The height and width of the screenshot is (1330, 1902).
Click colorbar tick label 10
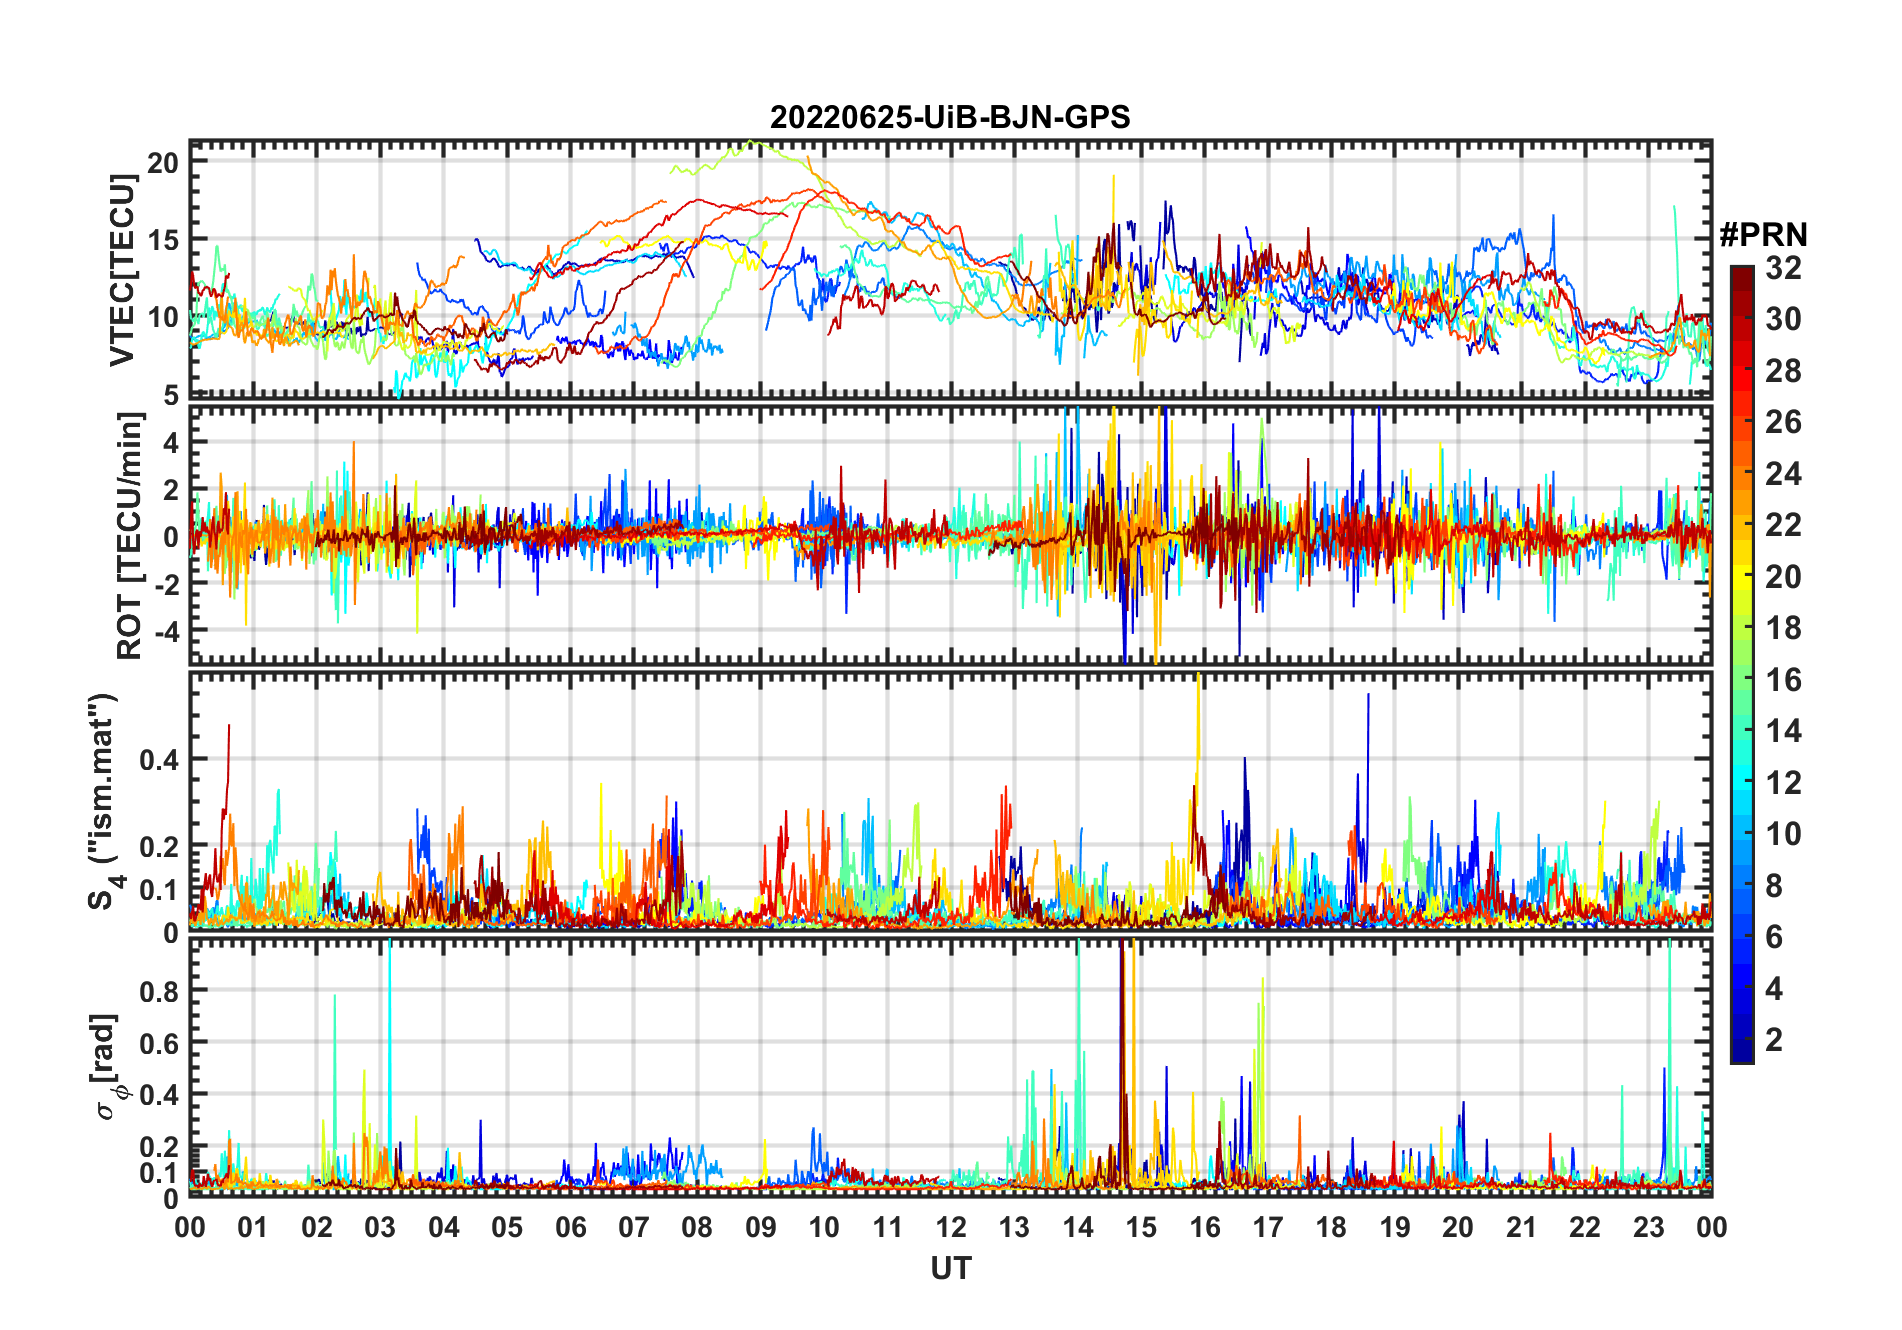1783,834
